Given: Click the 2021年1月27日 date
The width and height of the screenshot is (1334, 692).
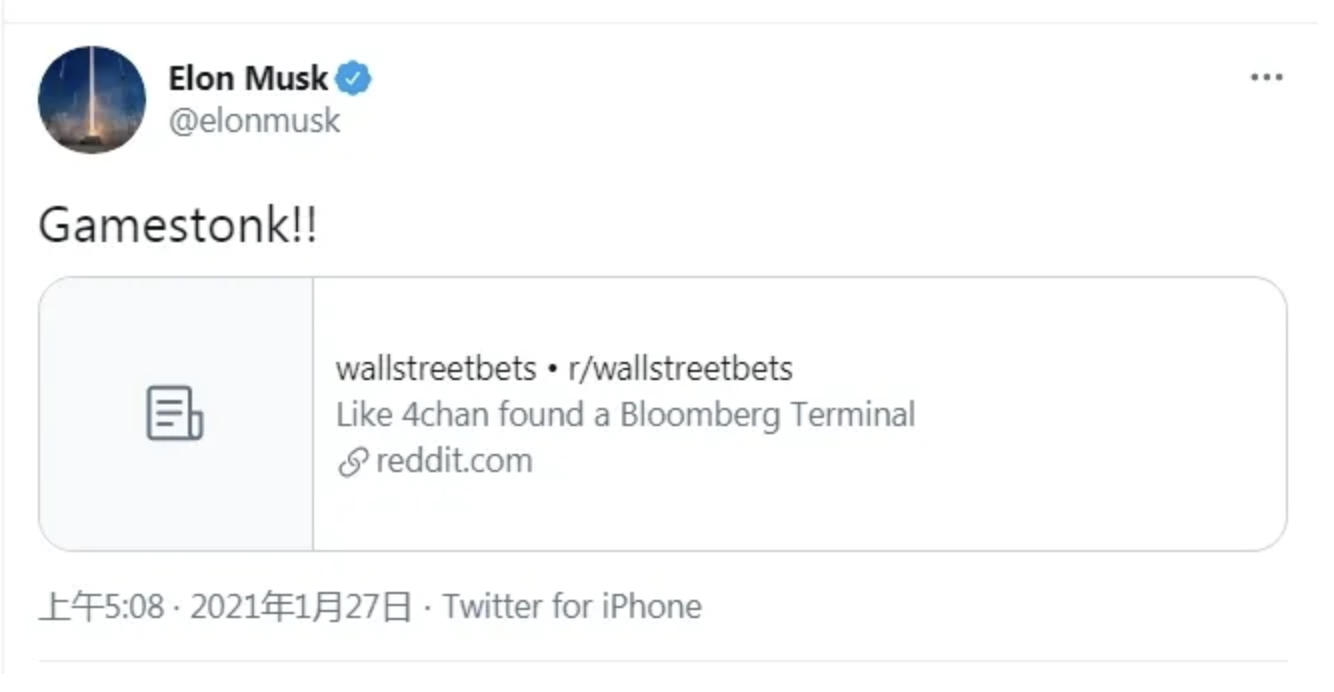Looking at the screenshot, I should tap(300, 606).
